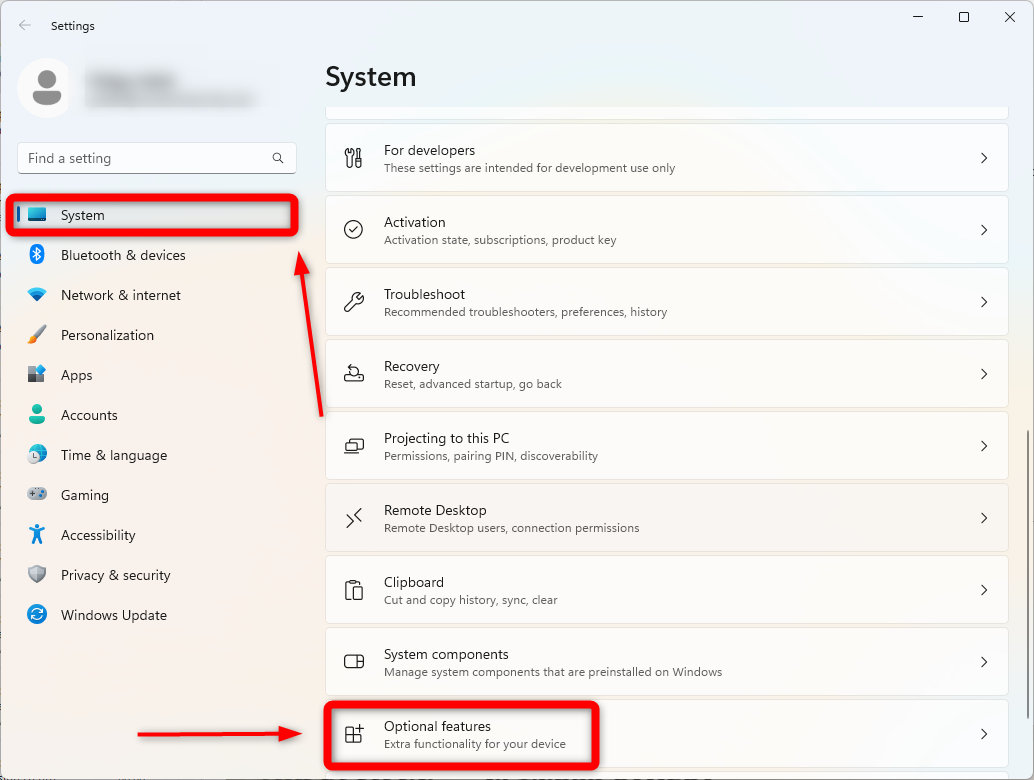Click the Privacy & security shield icon
The image size is (1034, 780).
coord(37,574)
